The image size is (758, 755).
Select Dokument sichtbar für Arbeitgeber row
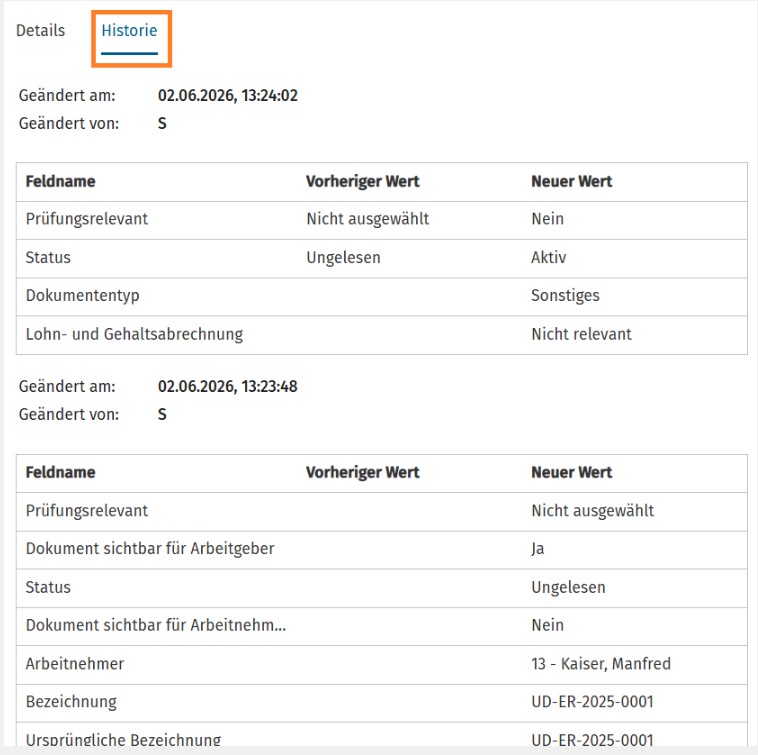382,550
